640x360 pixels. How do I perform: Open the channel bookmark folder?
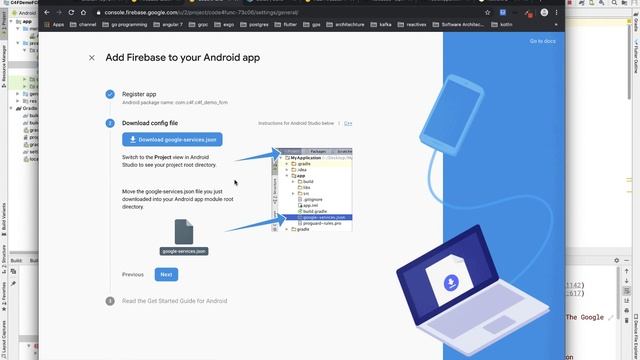click(83, 24)
